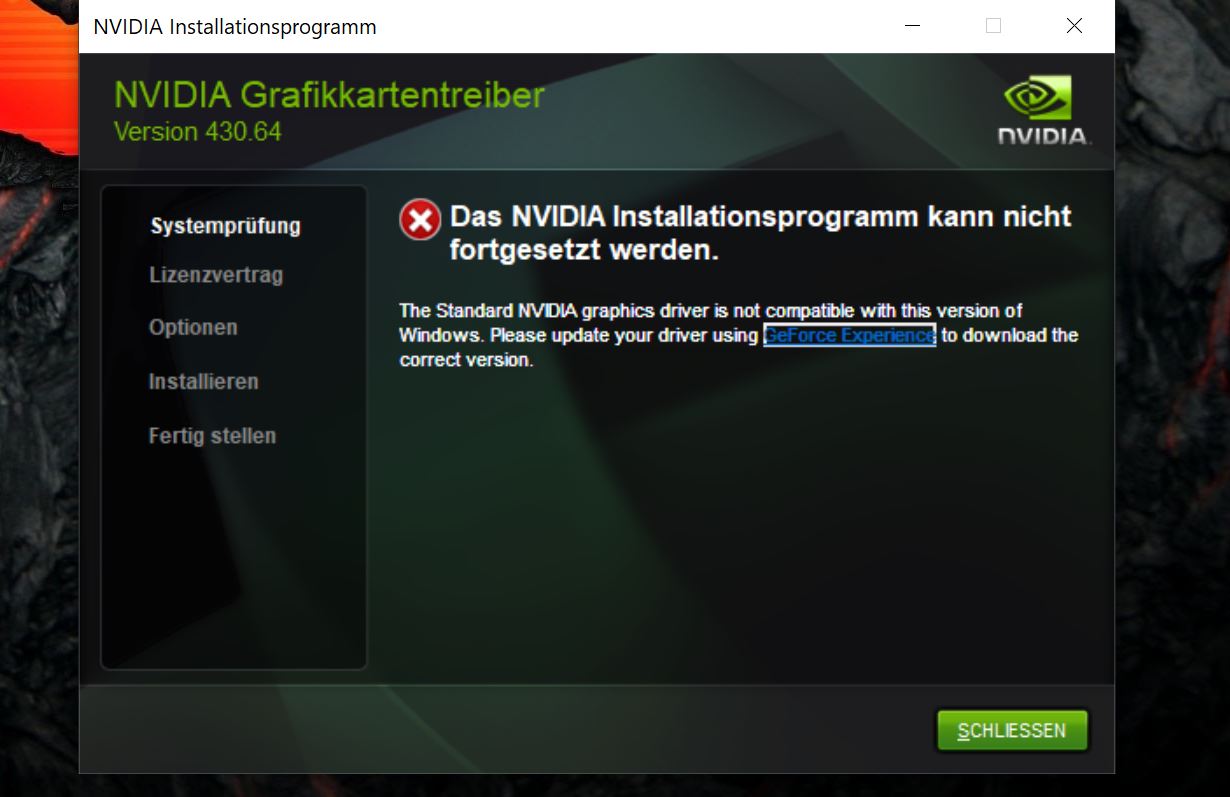The width and height of the screenshot is (1230, 797).
Task: Select the Systemprüfung step
Action: (x=225, y=226)
